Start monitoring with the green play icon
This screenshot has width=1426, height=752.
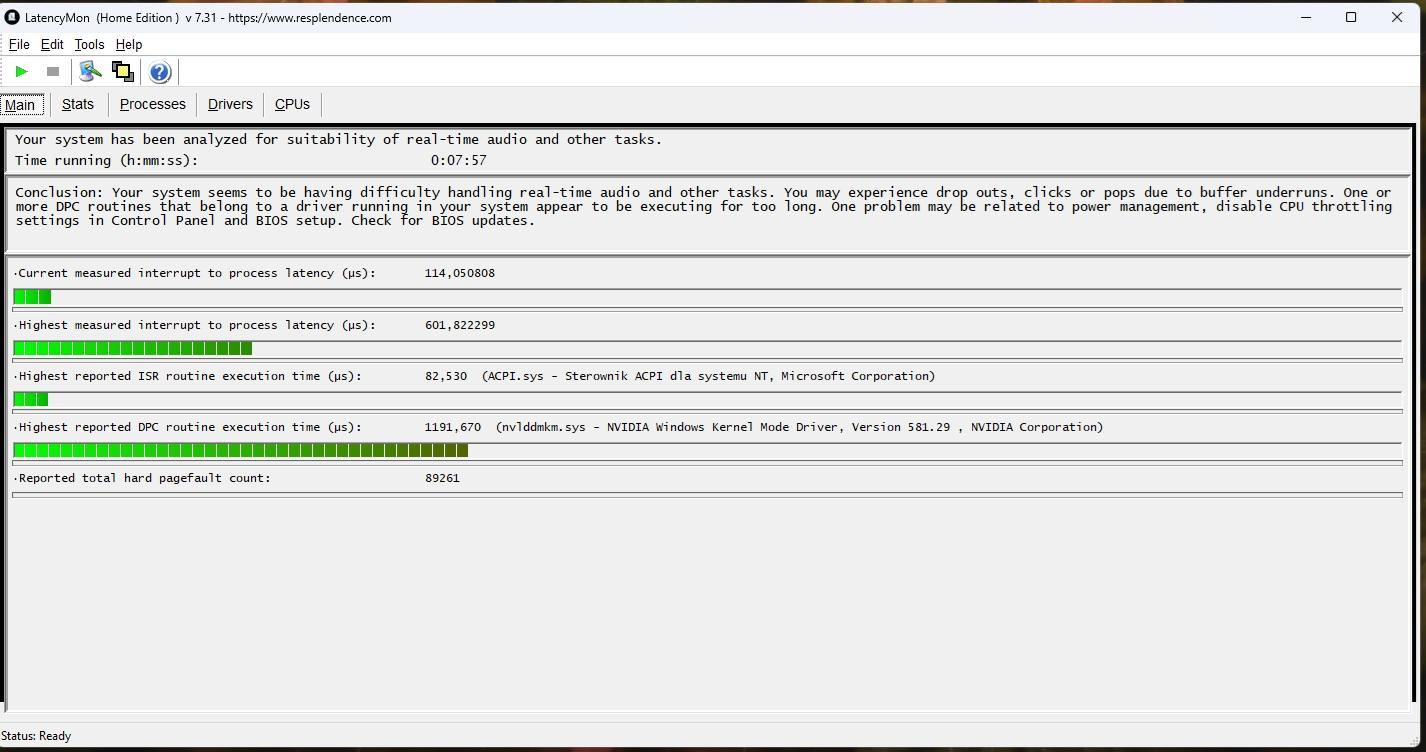(x=21, y=72)
